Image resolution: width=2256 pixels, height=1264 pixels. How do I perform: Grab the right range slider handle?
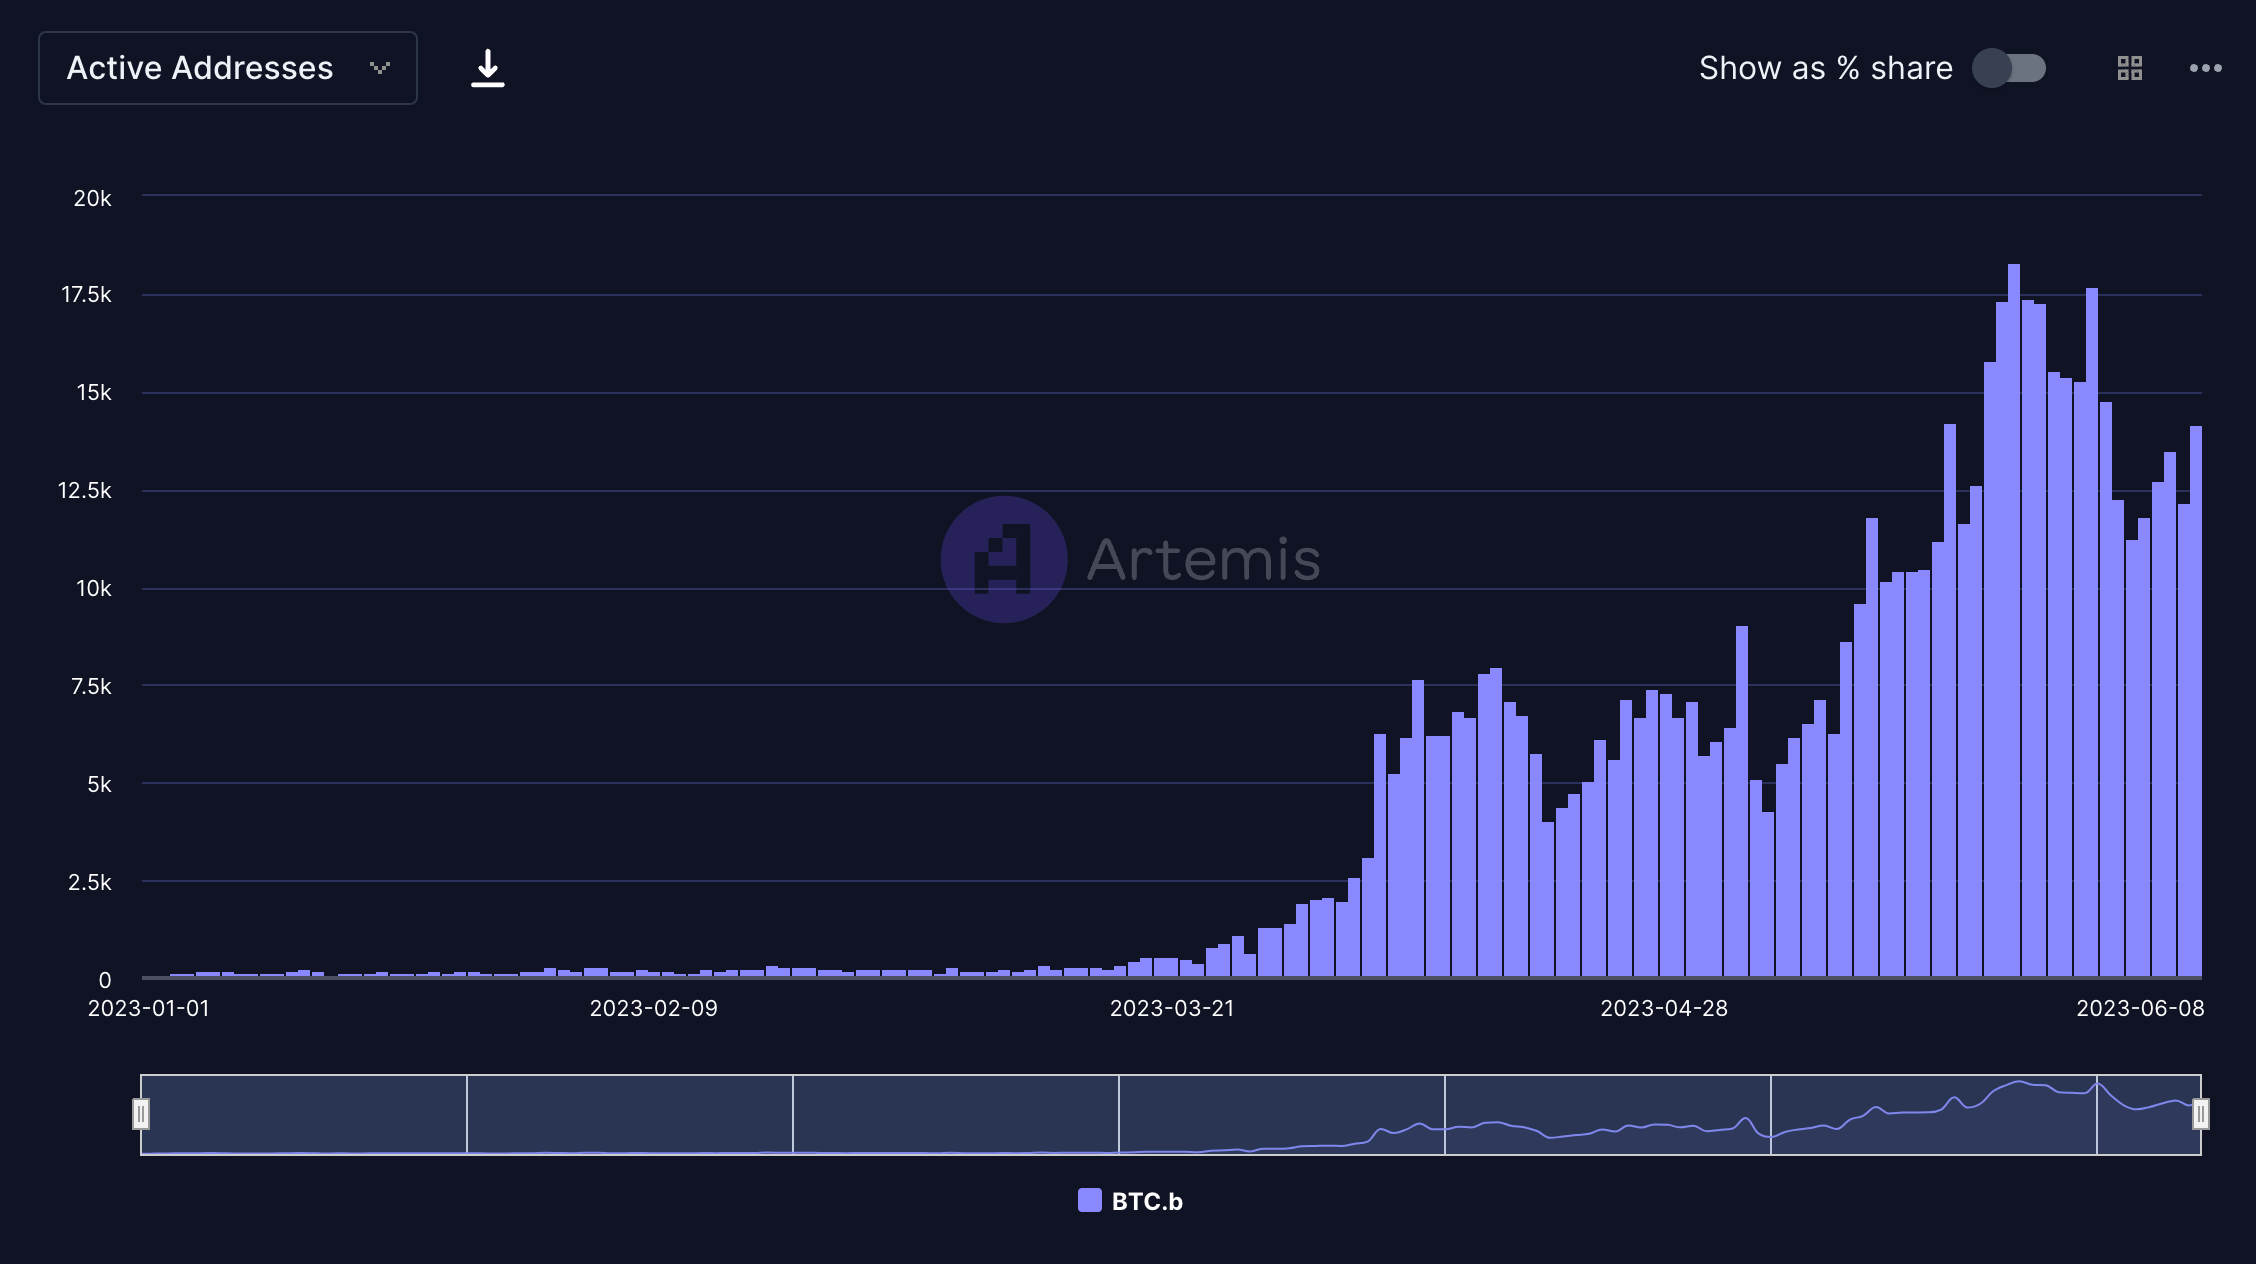2200,1114
